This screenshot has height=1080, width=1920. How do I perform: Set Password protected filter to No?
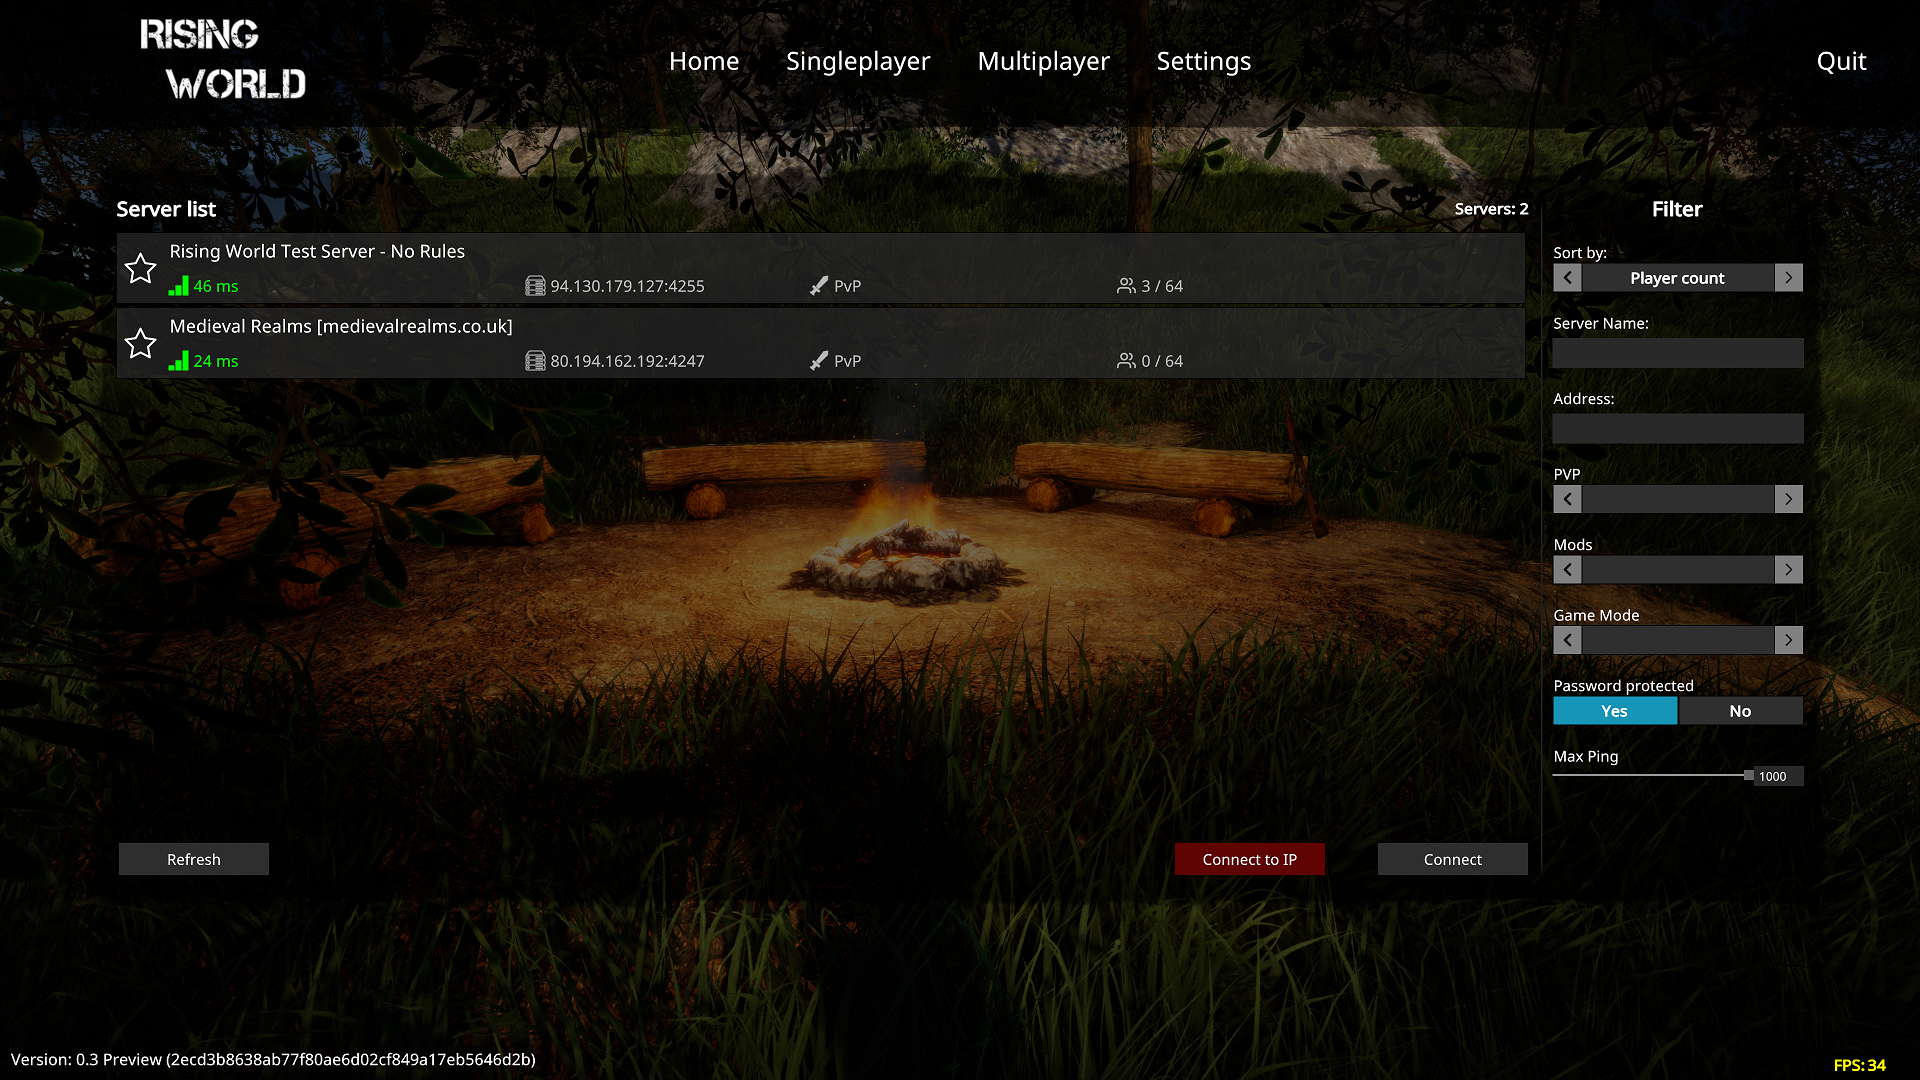[1740, 711]
